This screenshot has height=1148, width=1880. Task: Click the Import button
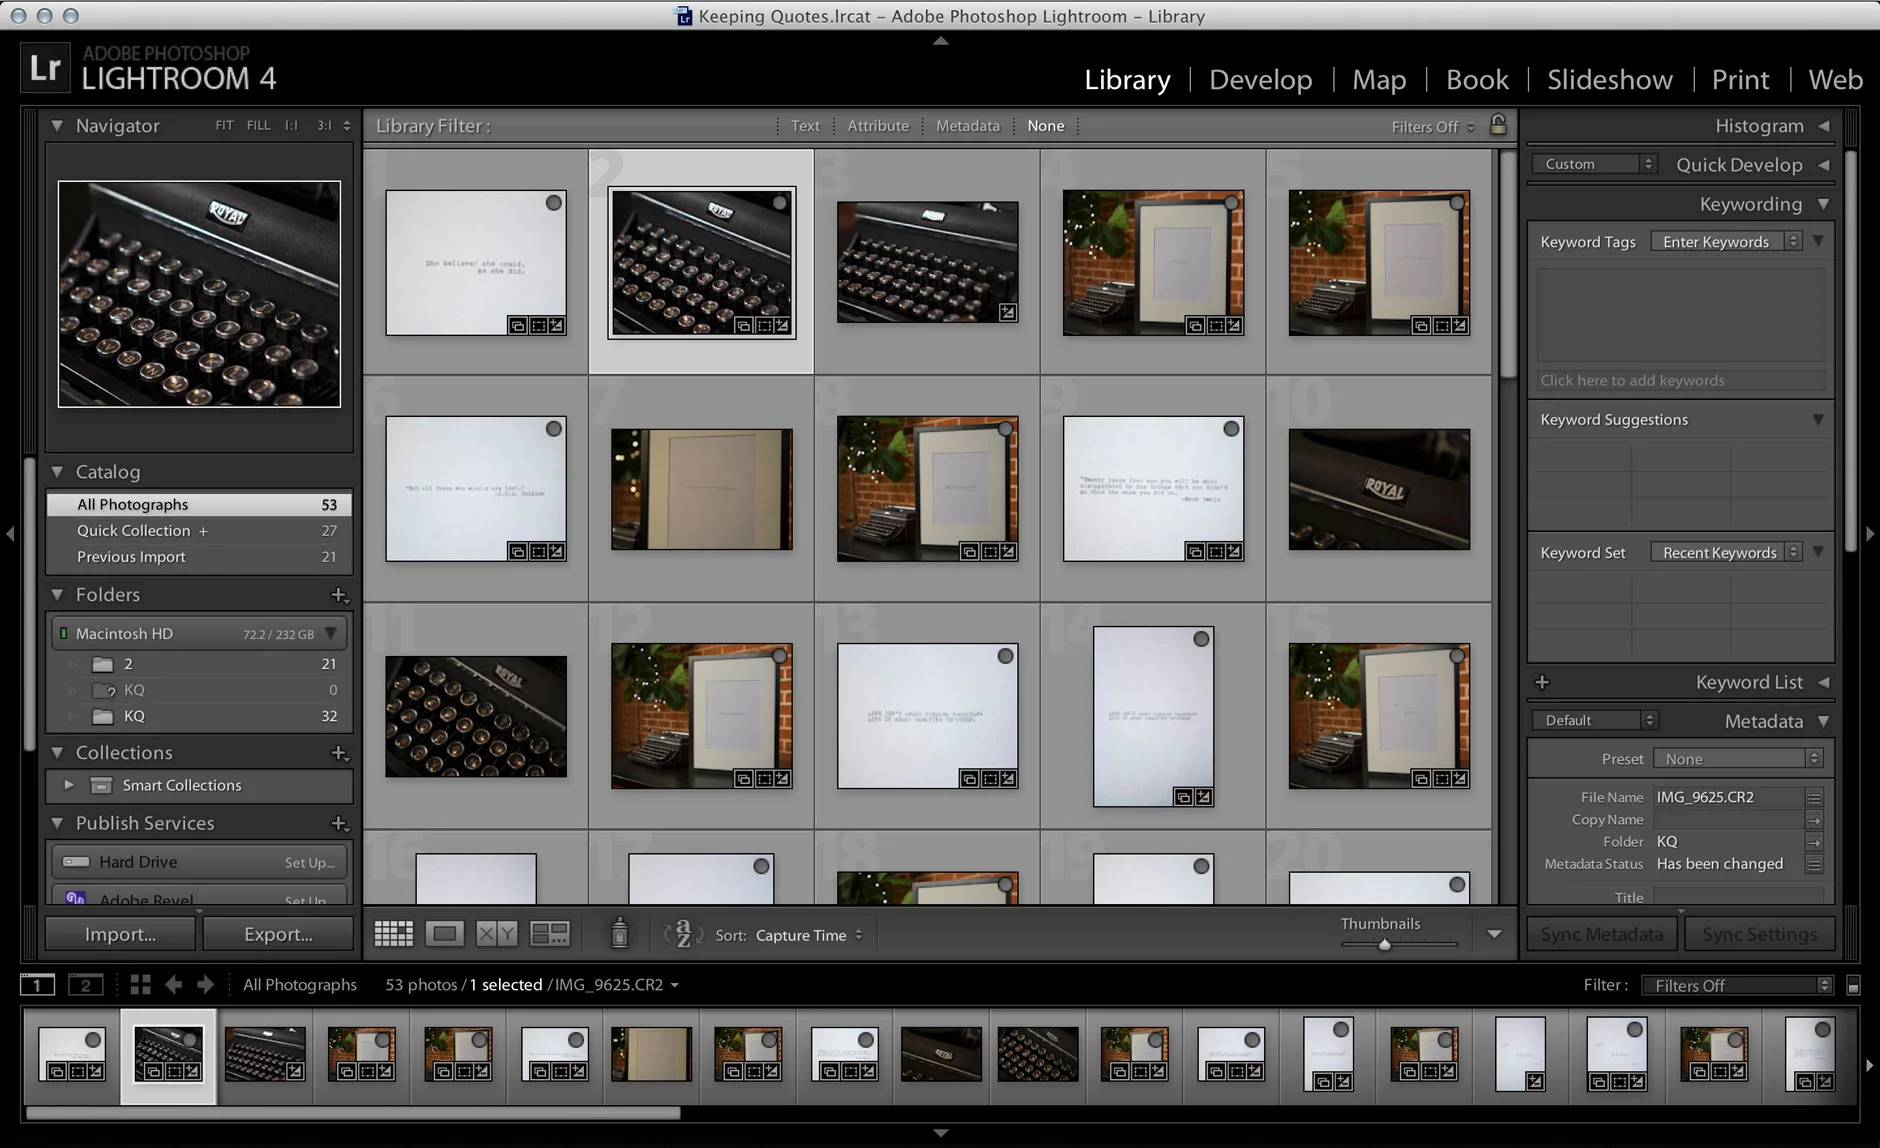[120, 934]
